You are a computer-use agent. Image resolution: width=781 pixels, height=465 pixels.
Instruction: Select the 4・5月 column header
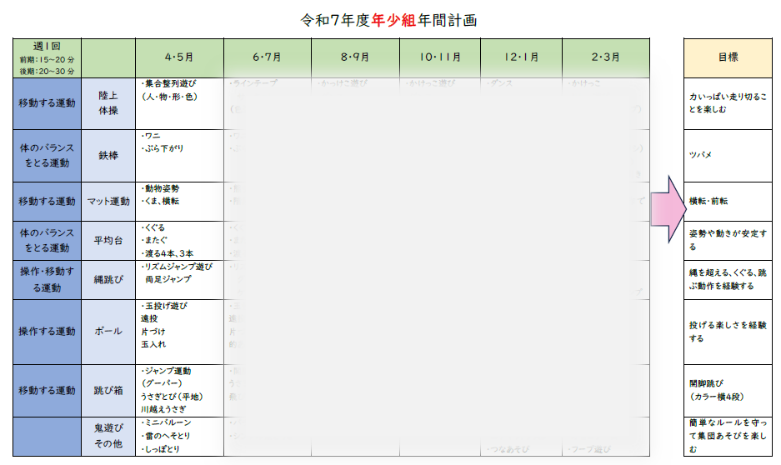point(179,58)
